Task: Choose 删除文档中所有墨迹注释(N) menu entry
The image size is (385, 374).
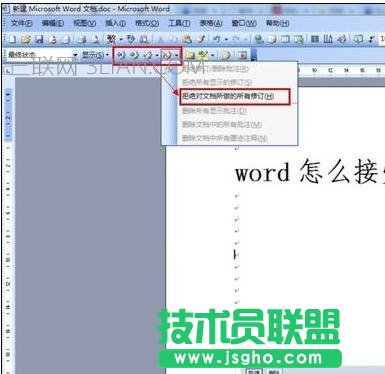Action: [x=230, y=138]
